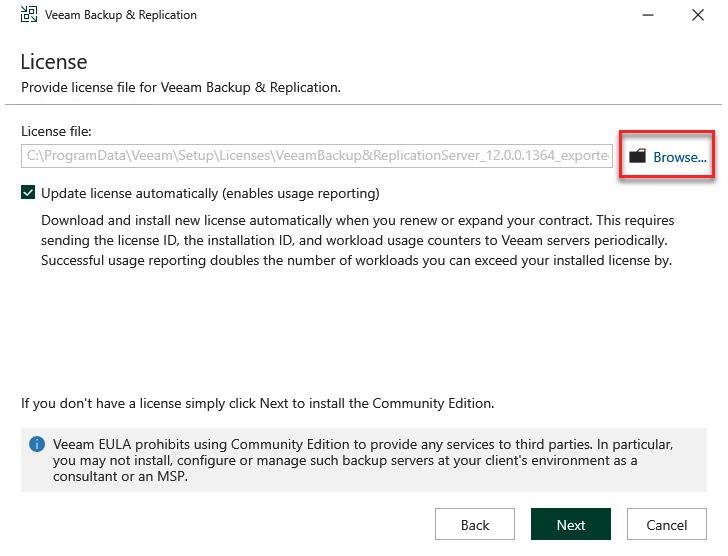Uncheck Update license automatically checkbox
This screenshot has width=728, height=556.
pos(28,192)
